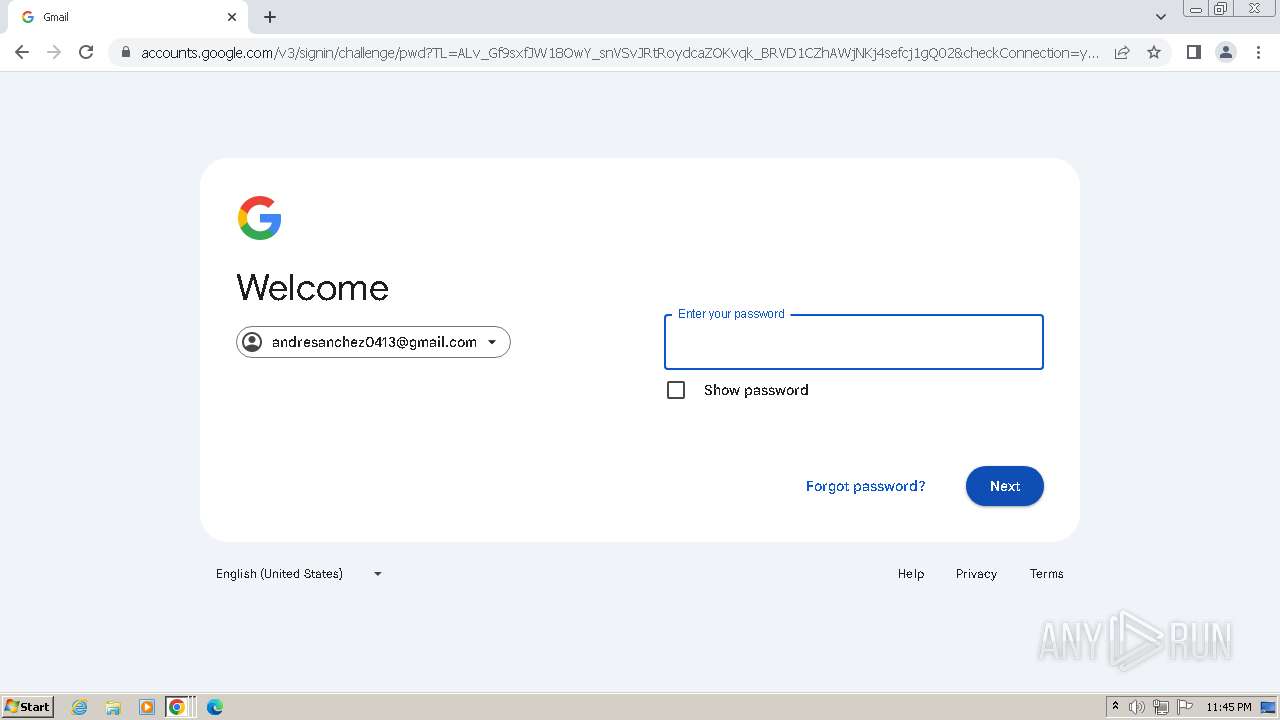Reload the current page

pyautogui.click(x=86, y=52)
